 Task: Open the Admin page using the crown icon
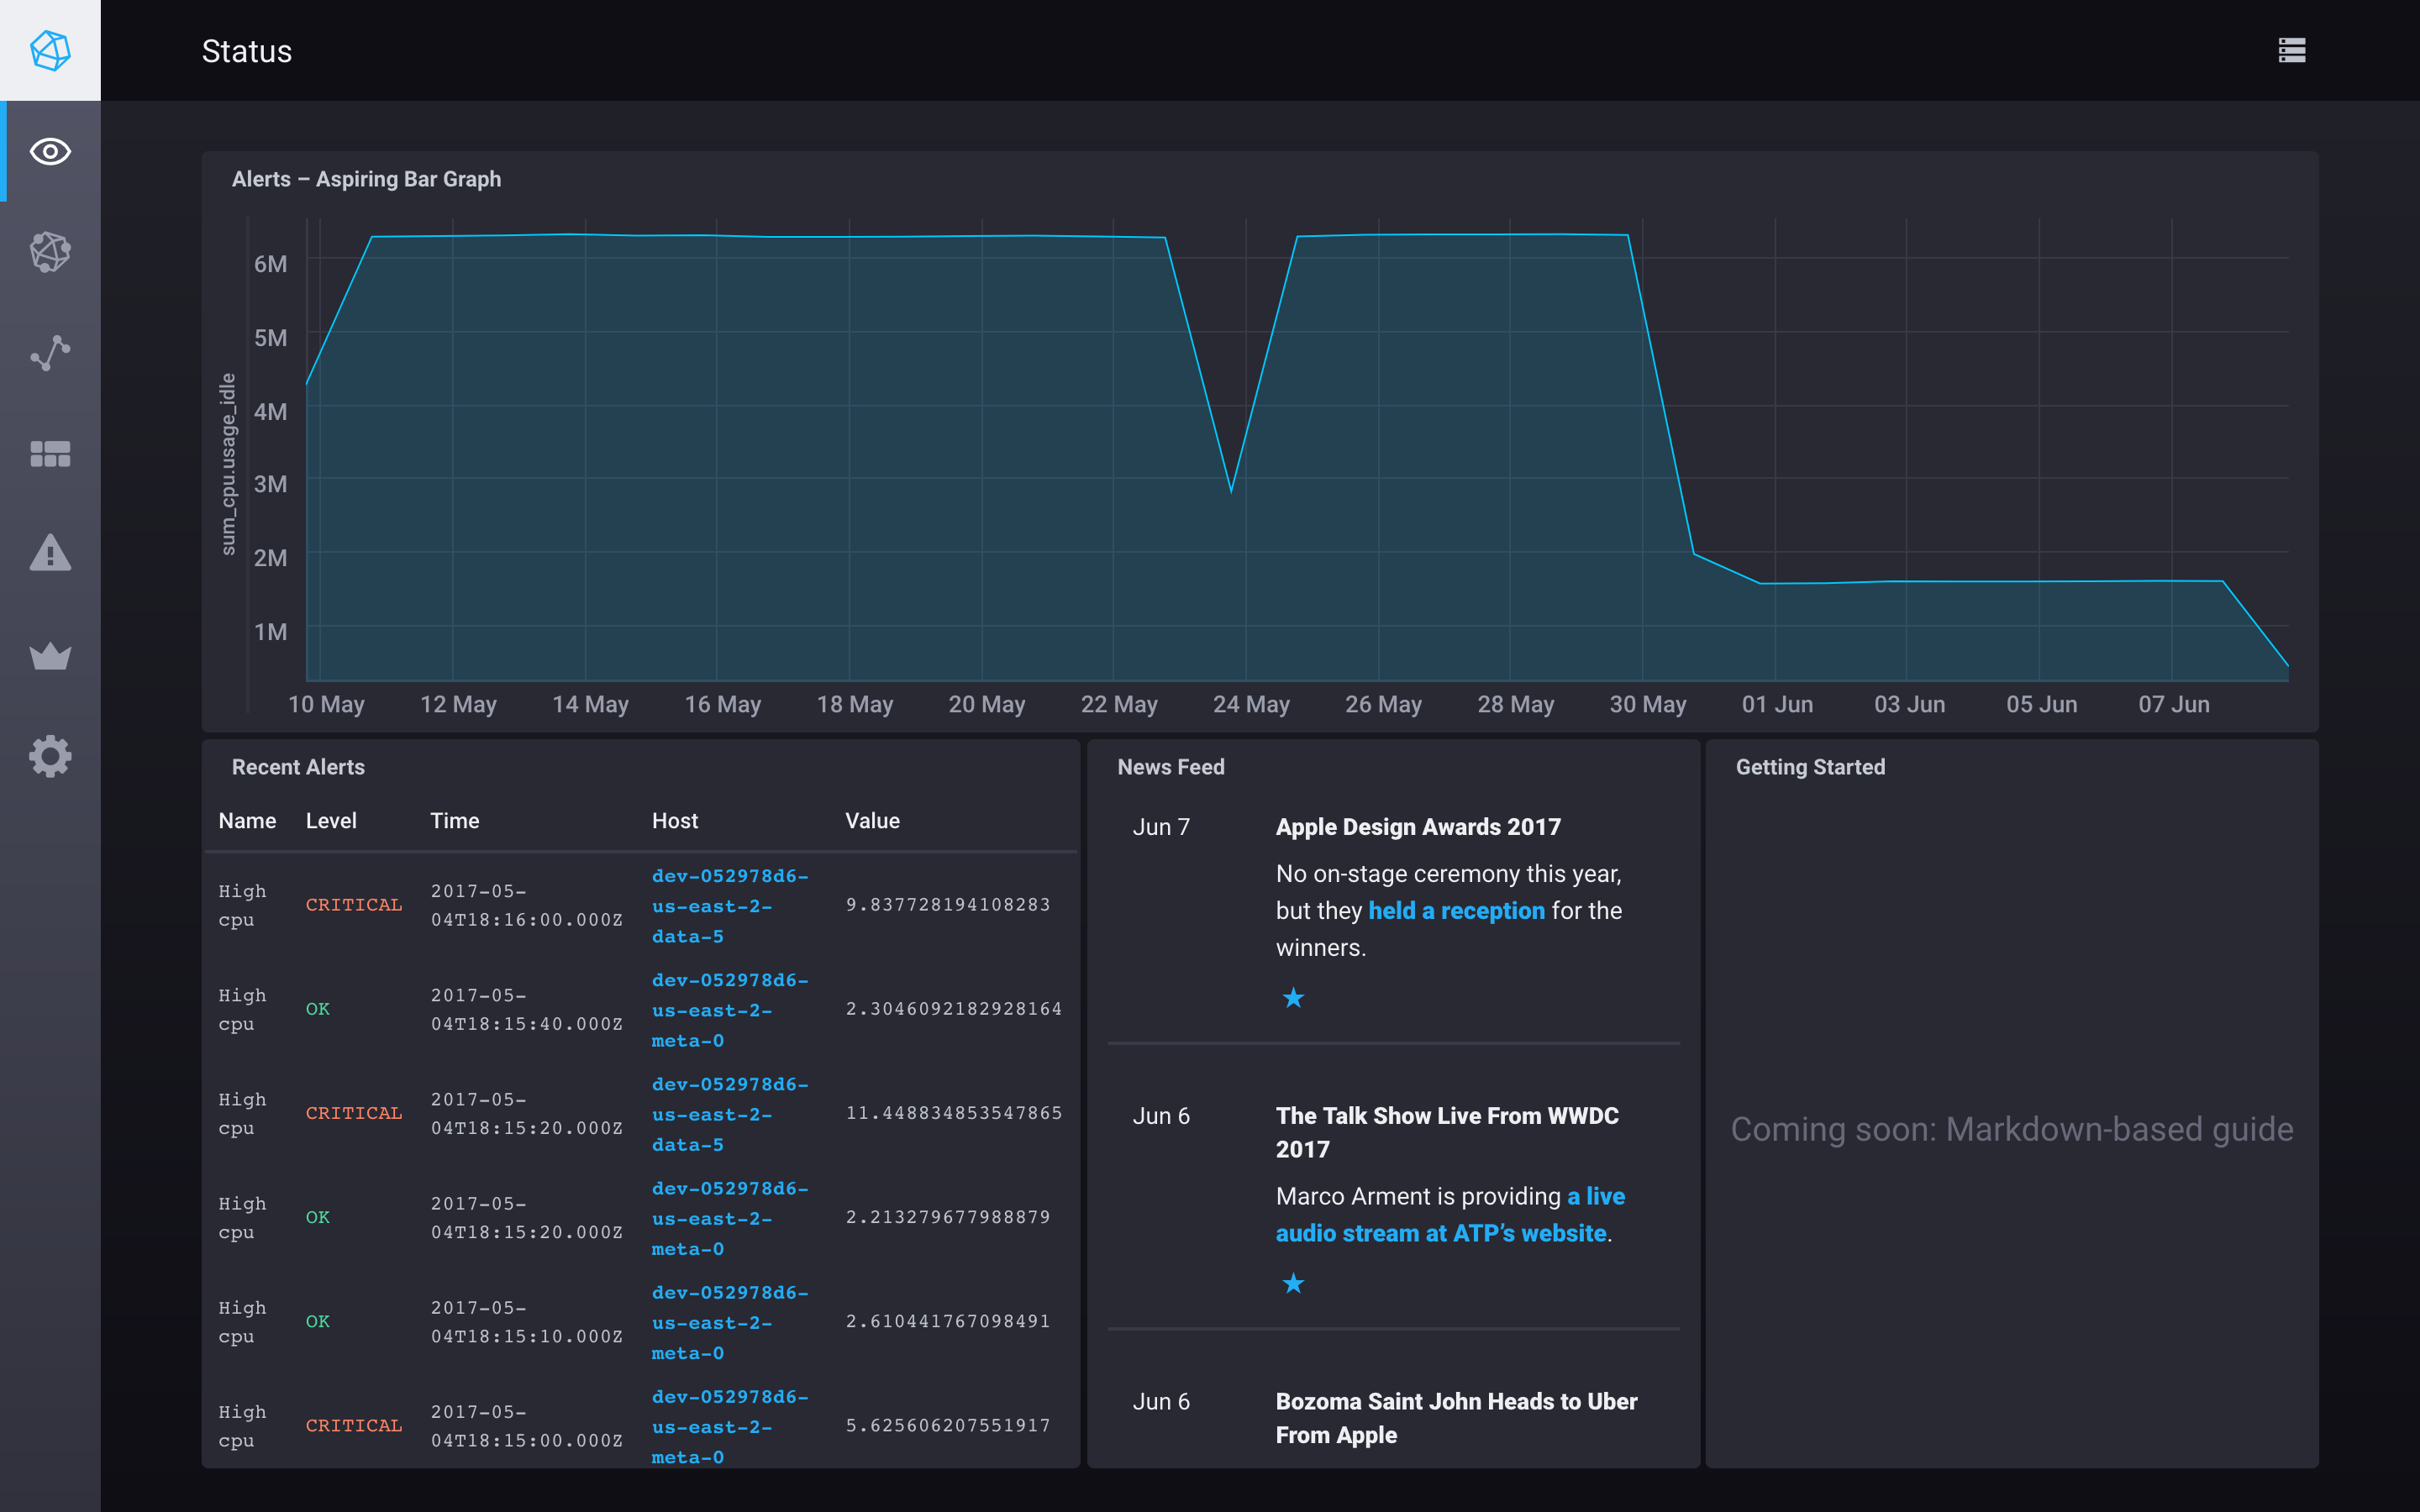(x=49, y=656)
